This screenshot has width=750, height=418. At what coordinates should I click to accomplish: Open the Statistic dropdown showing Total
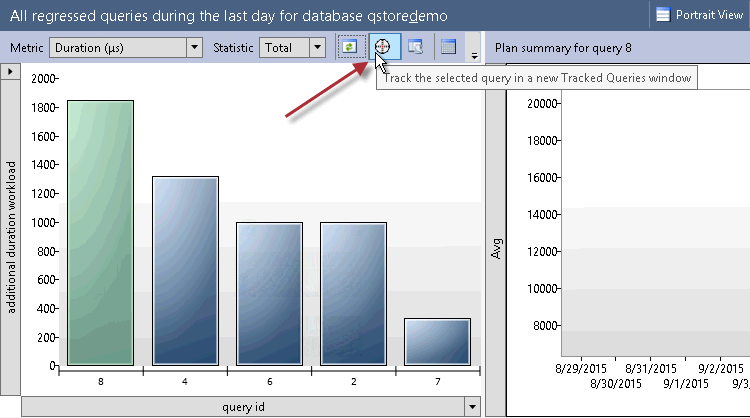click(x=292, y=48)
